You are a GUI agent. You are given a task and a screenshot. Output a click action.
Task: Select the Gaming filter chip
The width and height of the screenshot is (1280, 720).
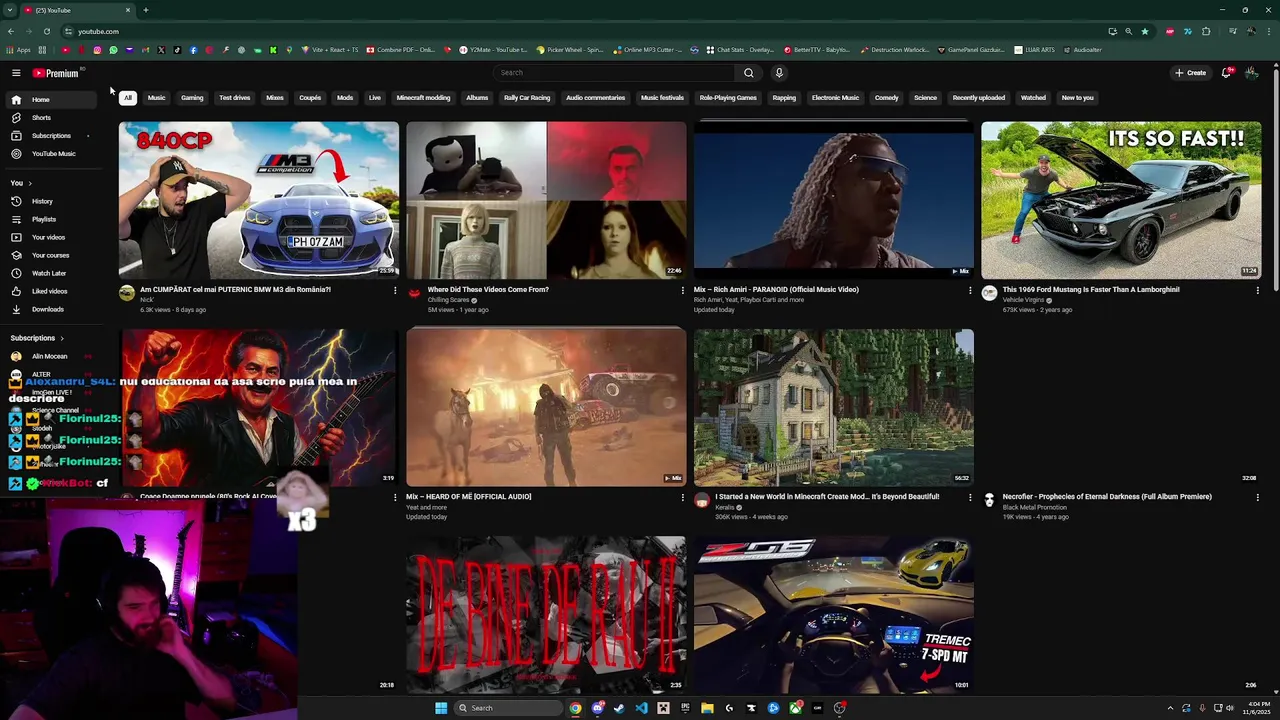(192, 98)
